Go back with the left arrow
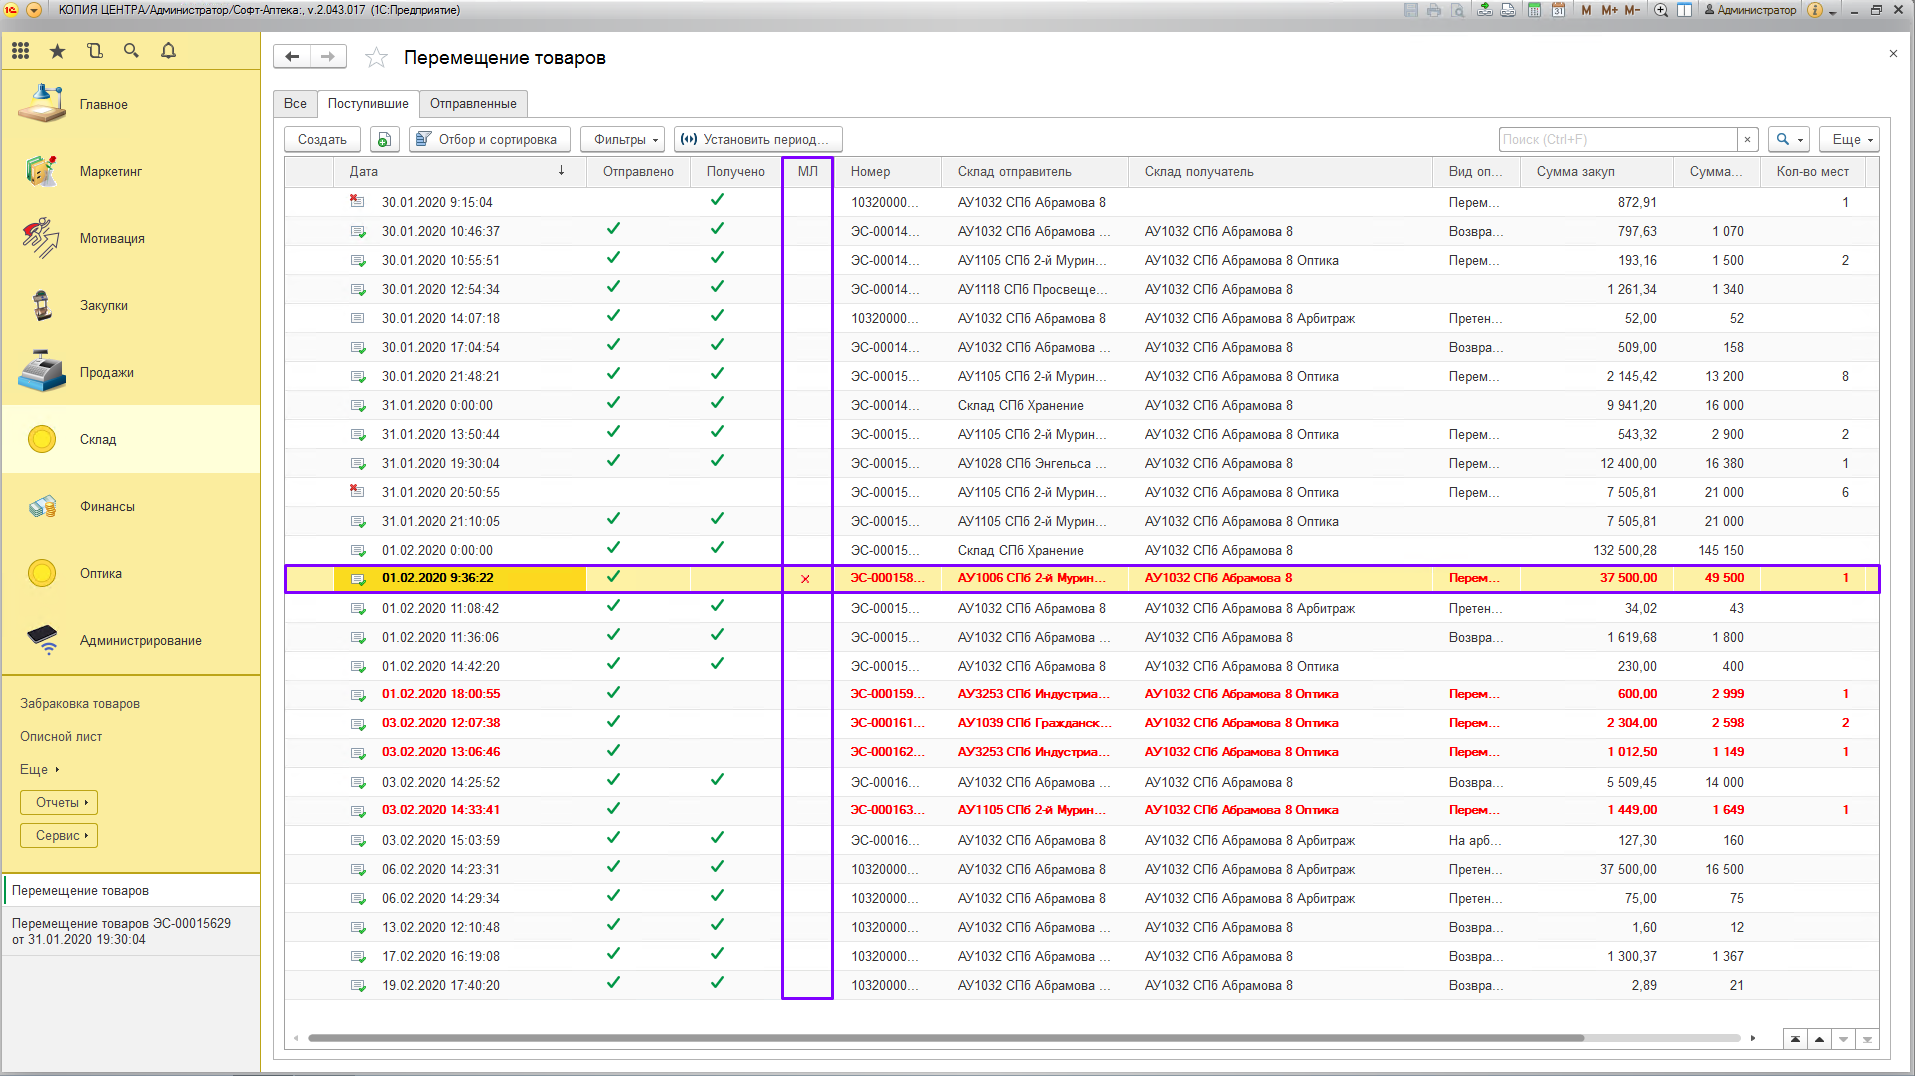The width and height of the screenshot is (1915, 1076). click(292, 57)
